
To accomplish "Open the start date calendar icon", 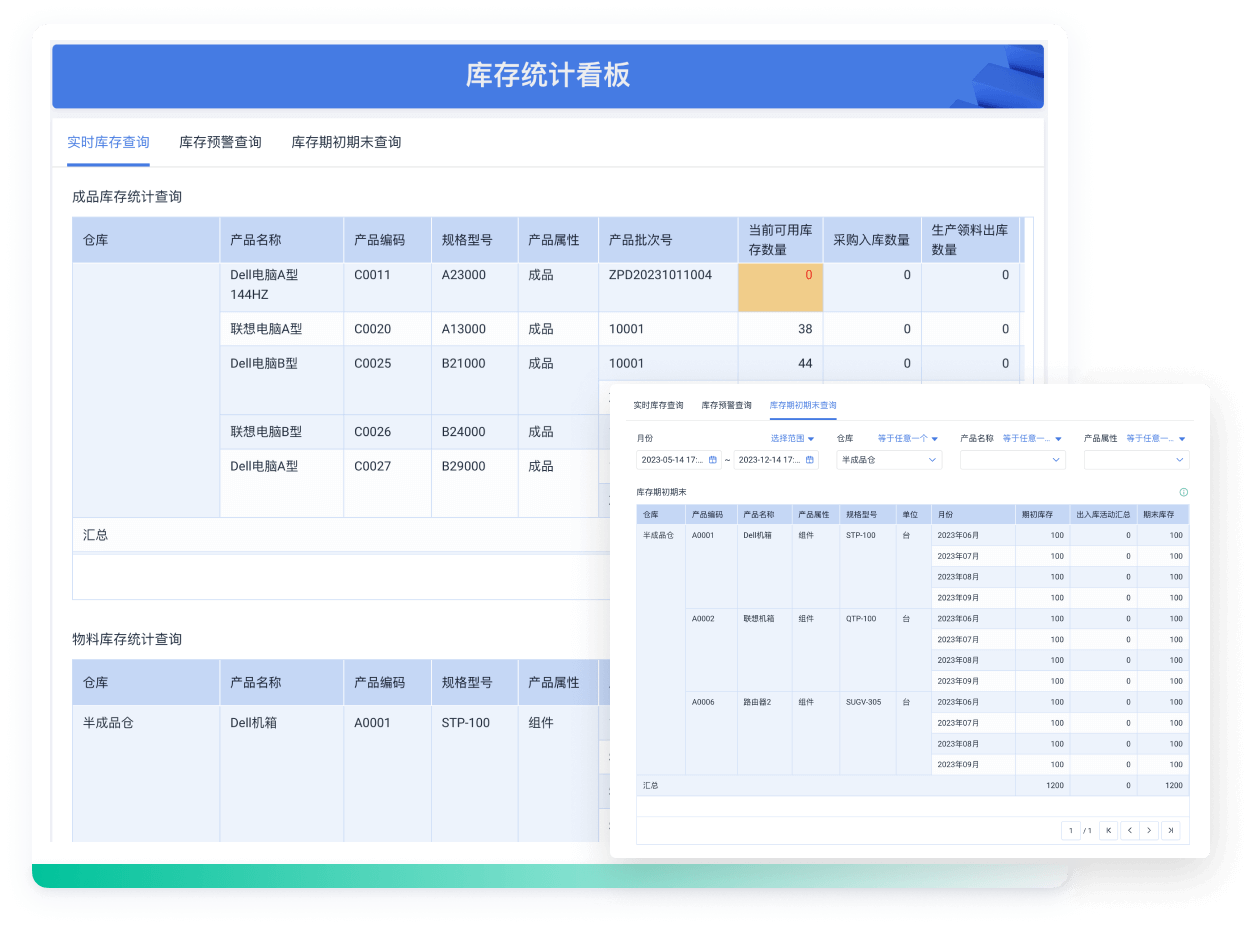I will [713, 460].
